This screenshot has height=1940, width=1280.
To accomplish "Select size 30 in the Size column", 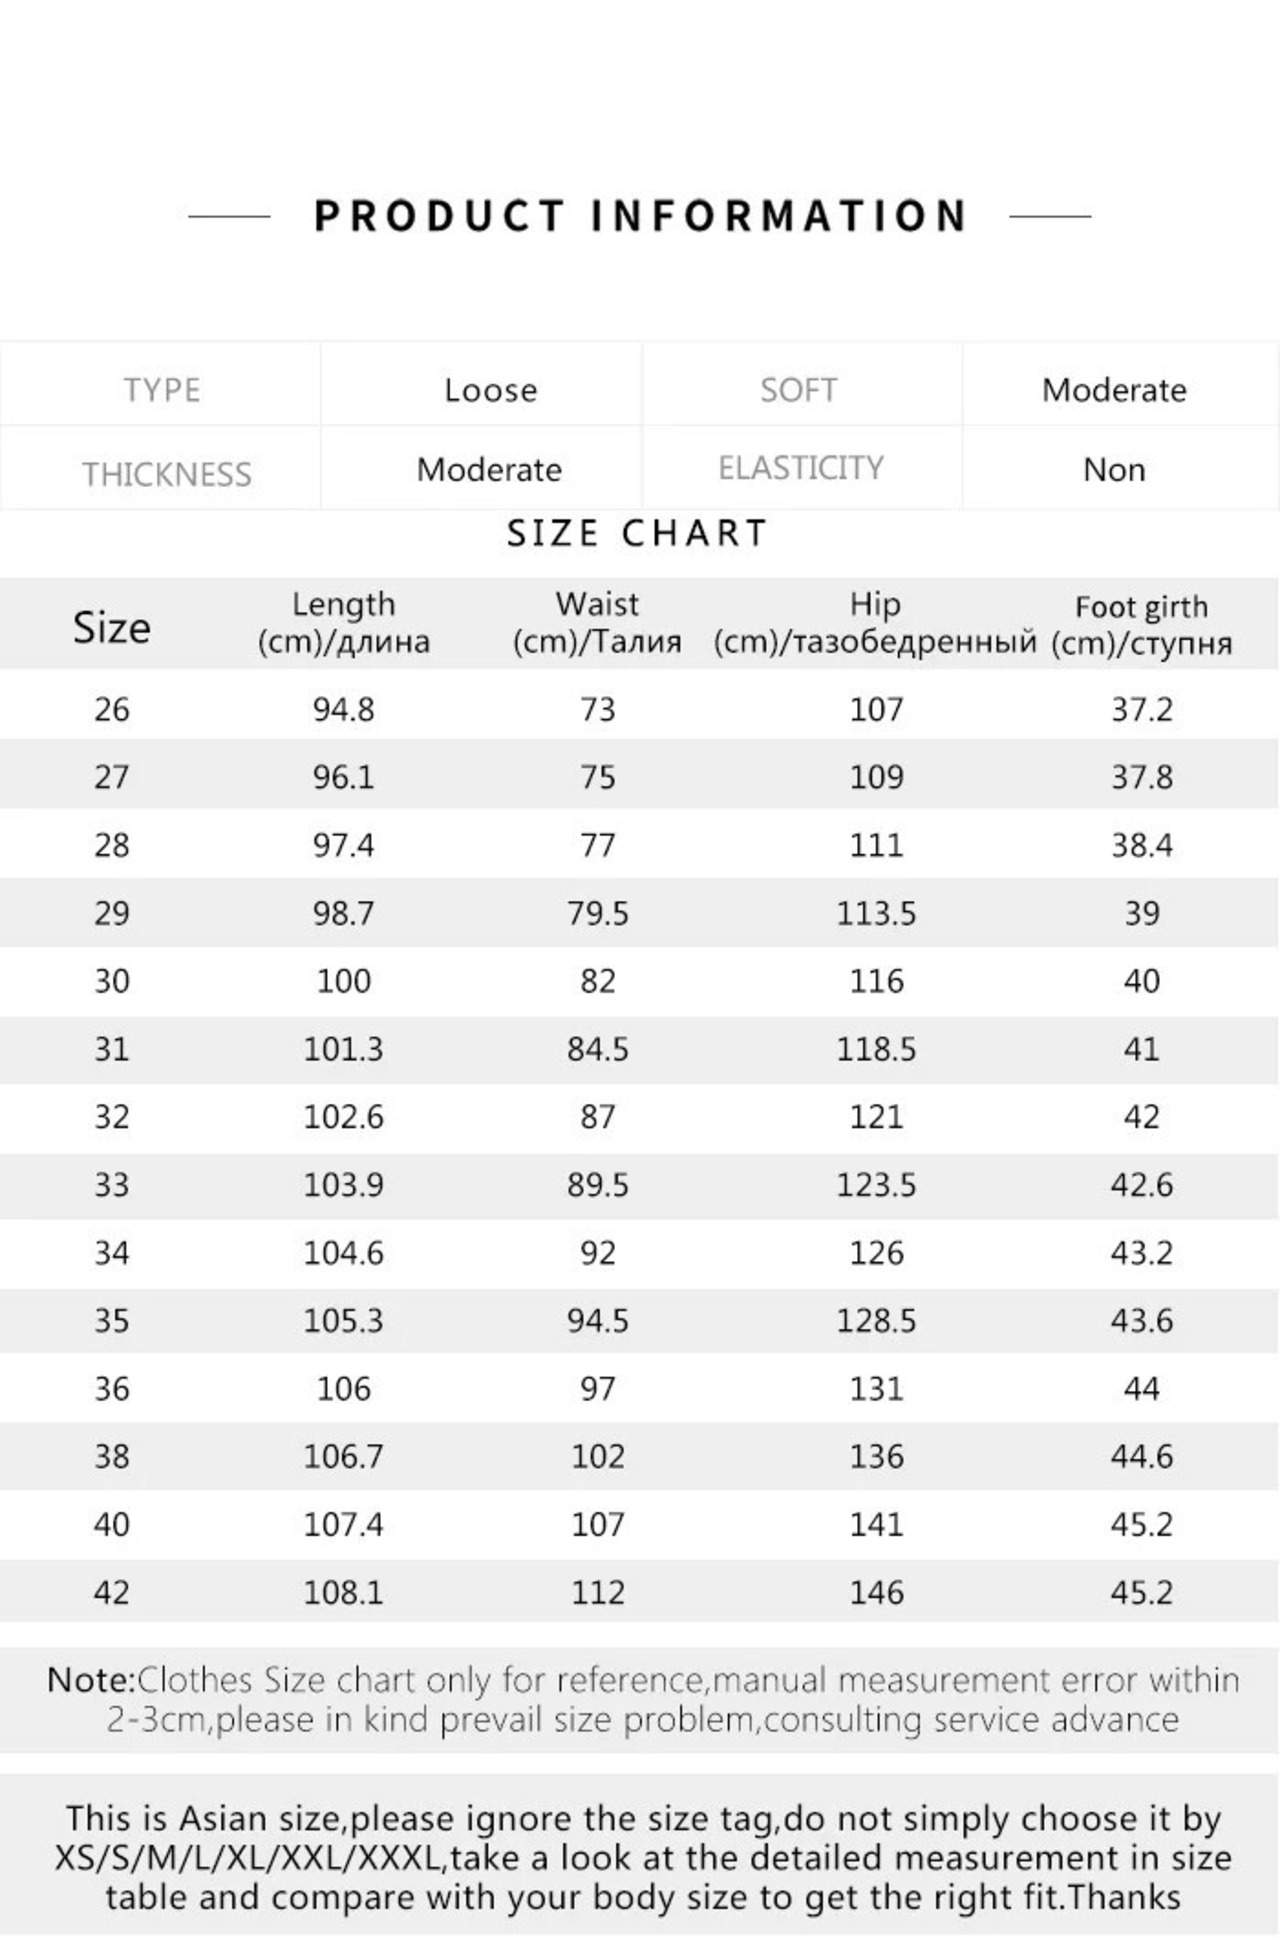I will pyautogui.click(x=111, y=981).
